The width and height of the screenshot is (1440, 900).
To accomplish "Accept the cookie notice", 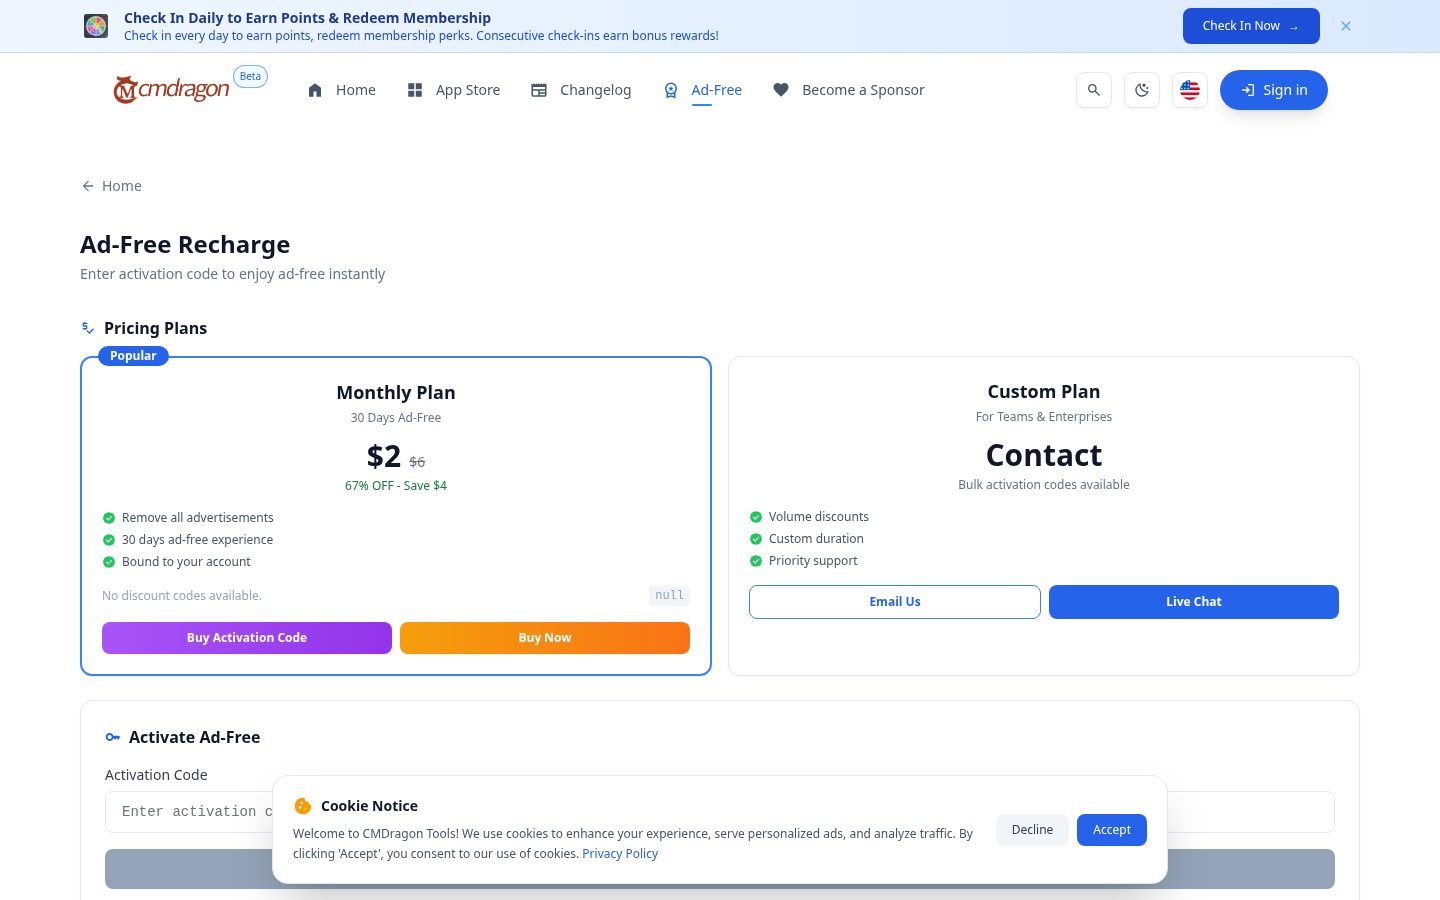I will (1112, 830).
